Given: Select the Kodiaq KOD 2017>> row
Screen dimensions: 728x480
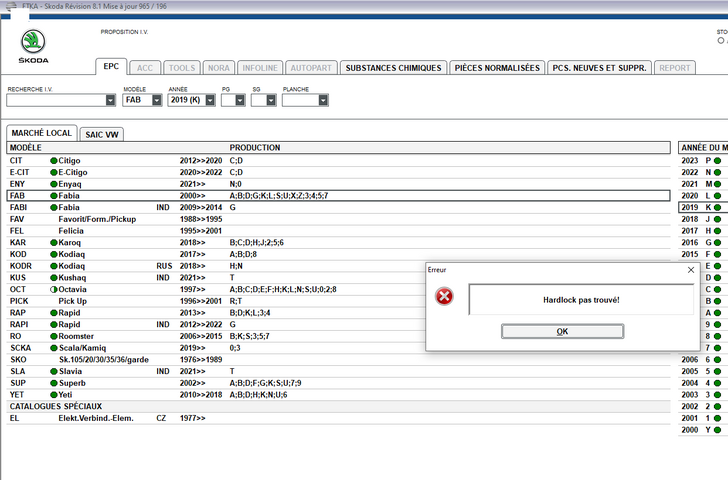Looking at the screenshot, I should pos(338,254).
